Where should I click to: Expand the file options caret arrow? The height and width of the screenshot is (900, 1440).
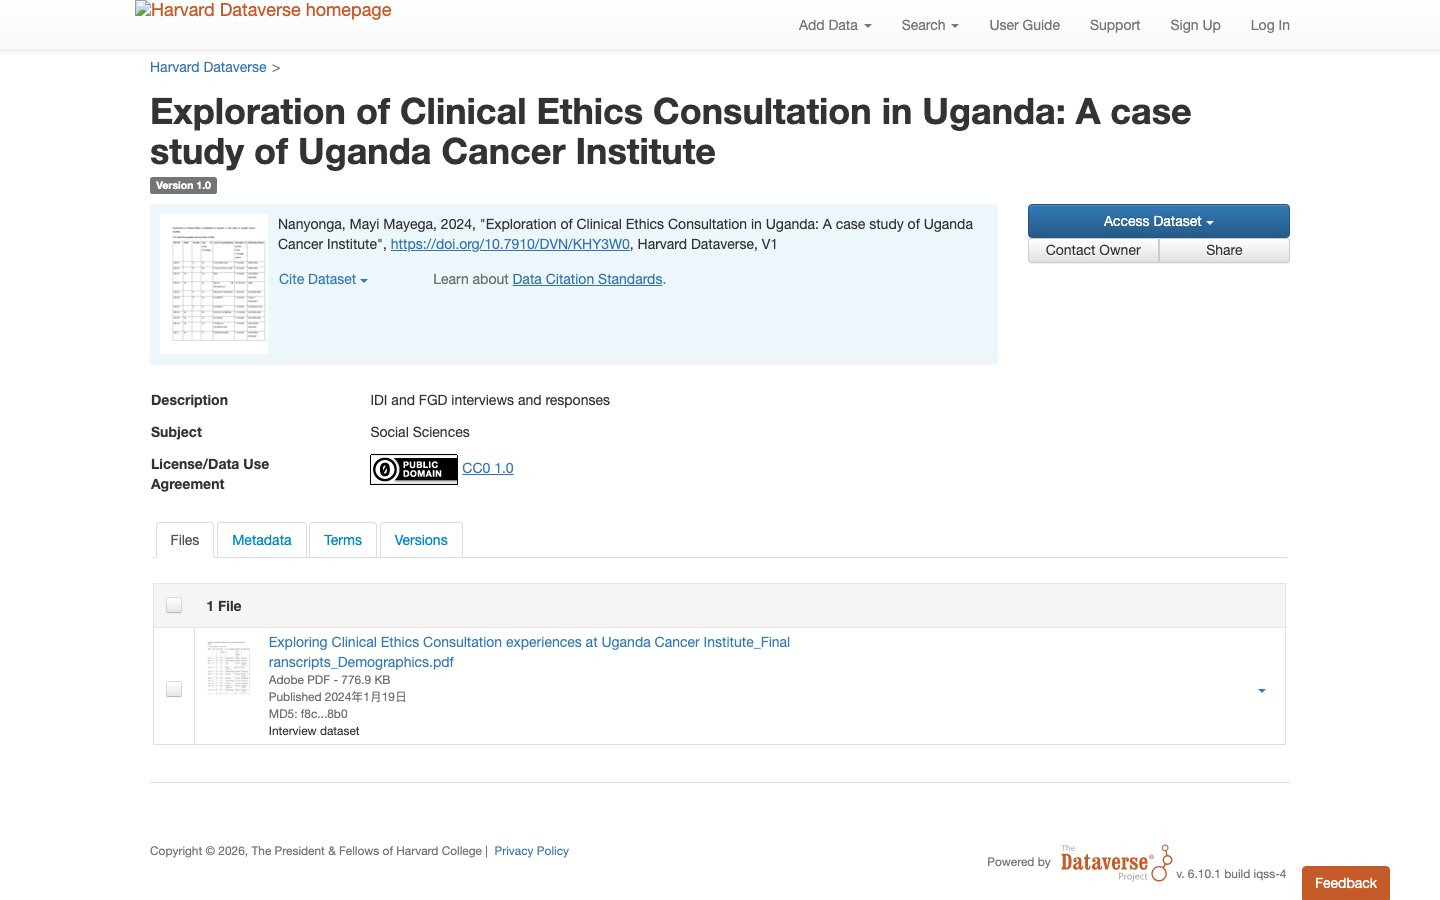(x=1261, y=690)
